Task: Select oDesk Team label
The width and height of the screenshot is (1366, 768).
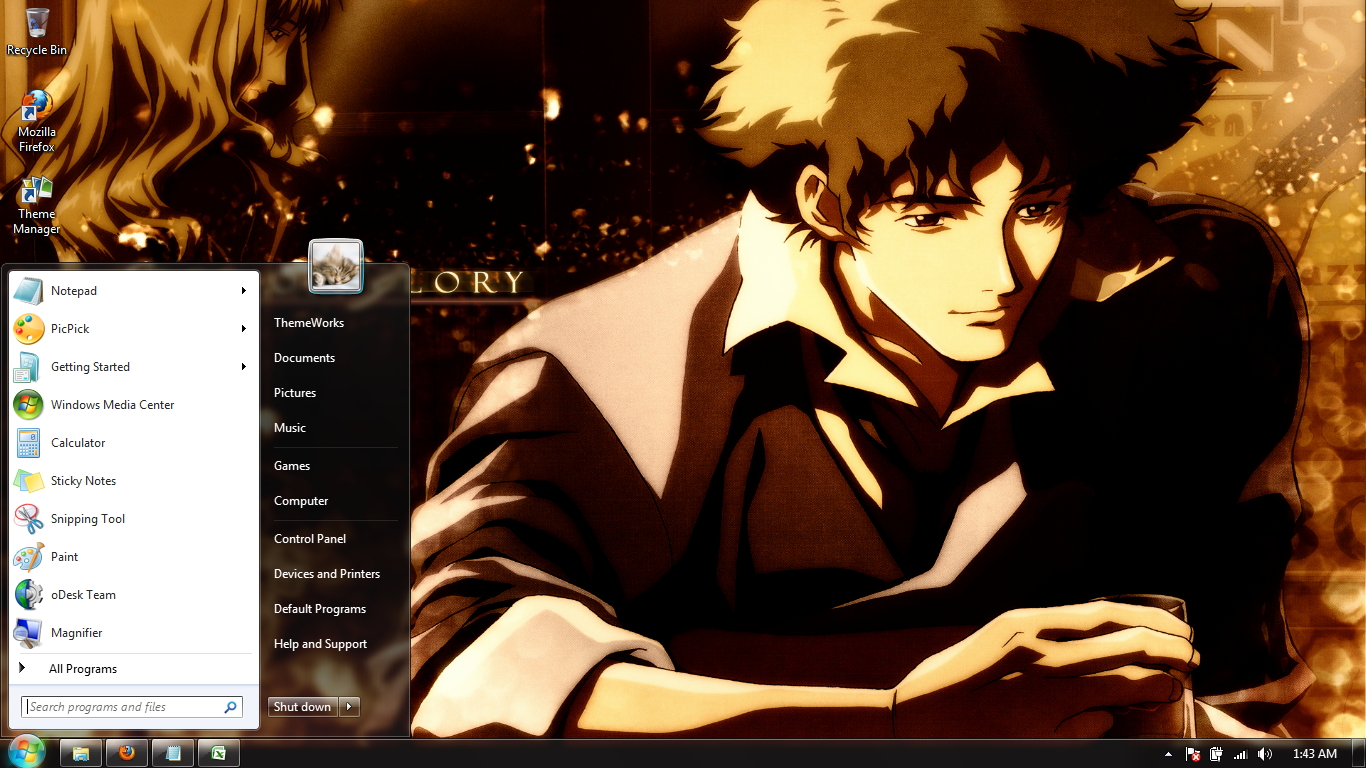Action: [84, 595]
